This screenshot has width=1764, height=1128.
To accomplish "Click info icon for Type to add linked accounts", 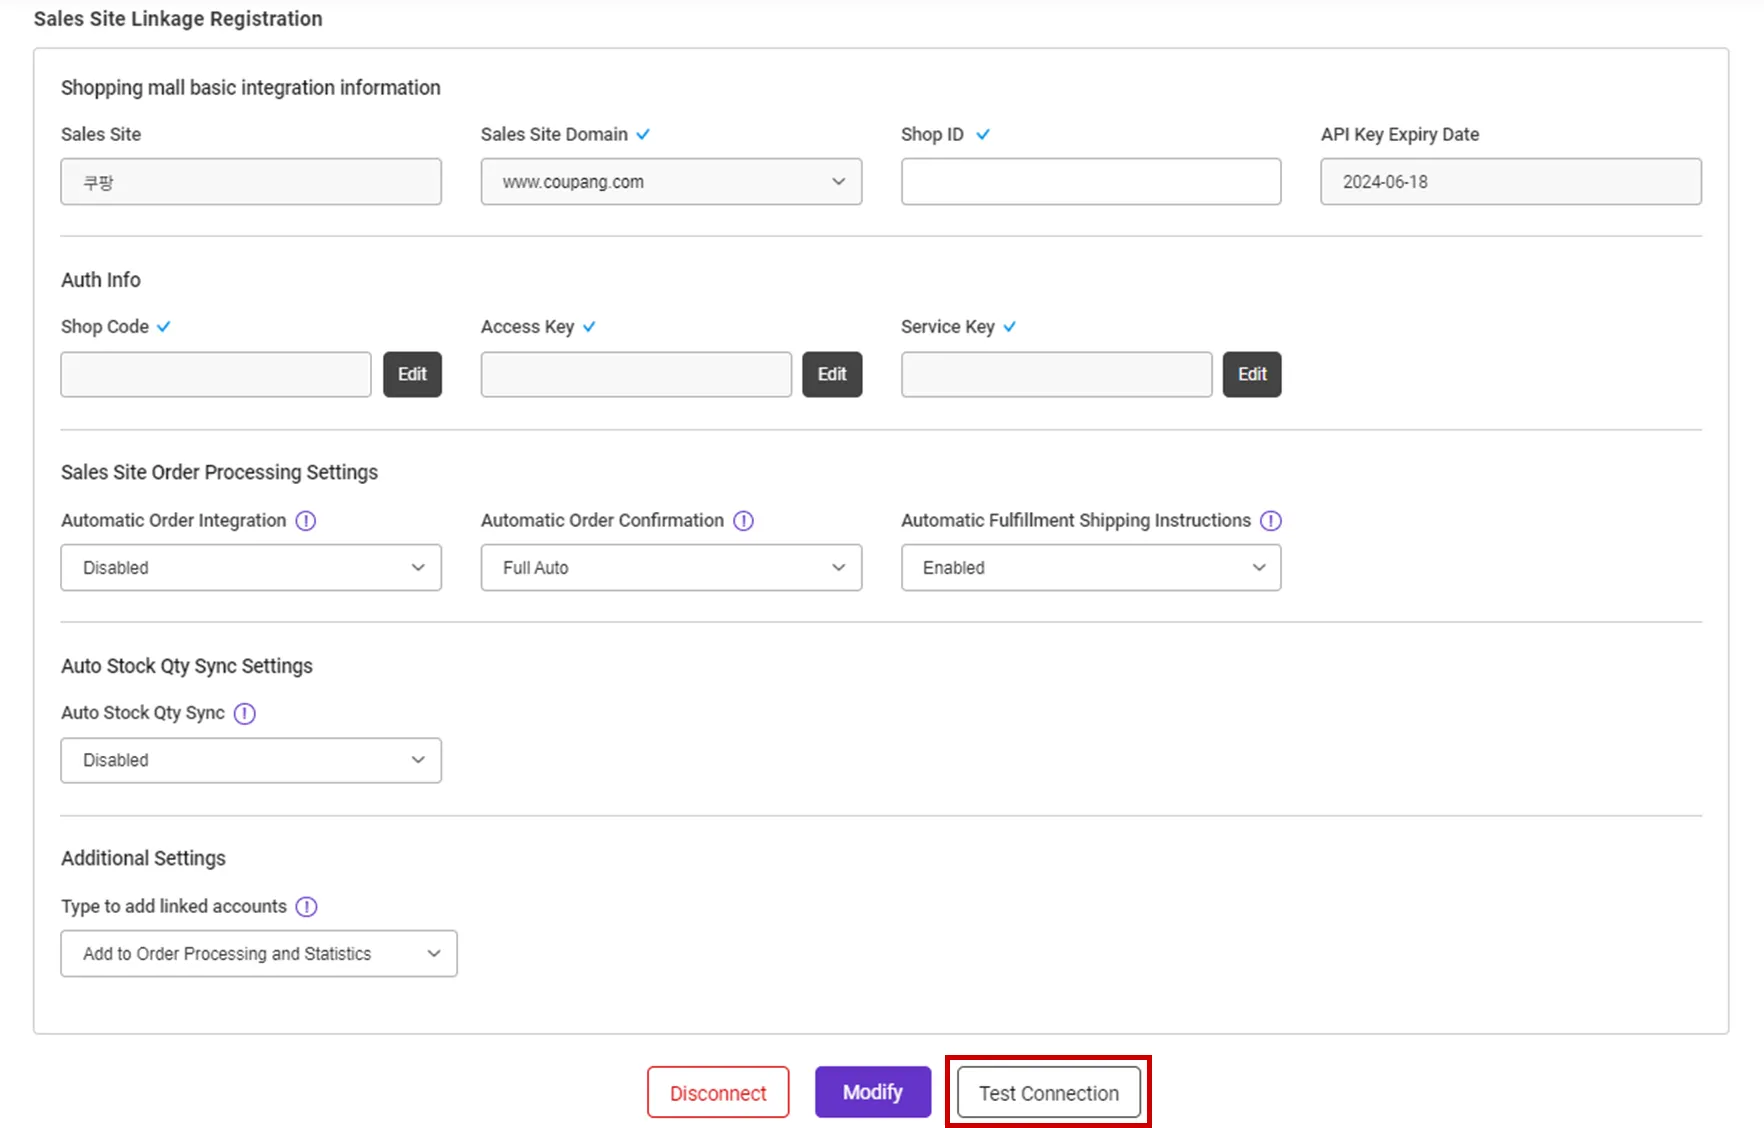I will [307, 906].
